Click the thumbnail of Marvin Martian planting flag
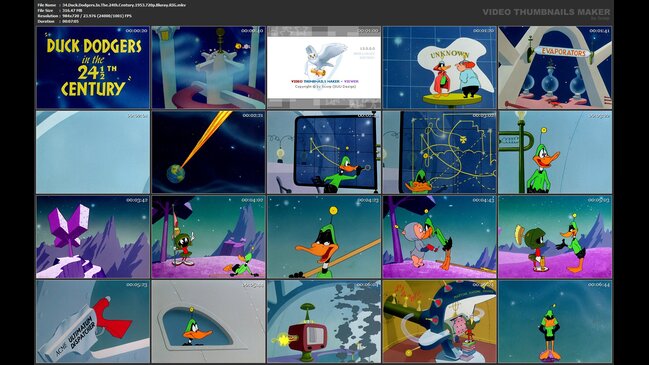 (208, 237)
